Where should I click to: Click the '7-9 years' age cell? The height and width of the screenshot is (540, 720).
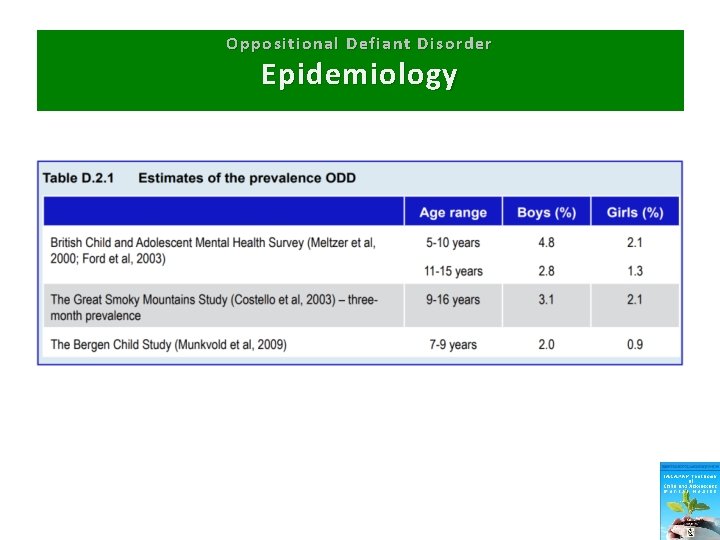click(453, 344)
